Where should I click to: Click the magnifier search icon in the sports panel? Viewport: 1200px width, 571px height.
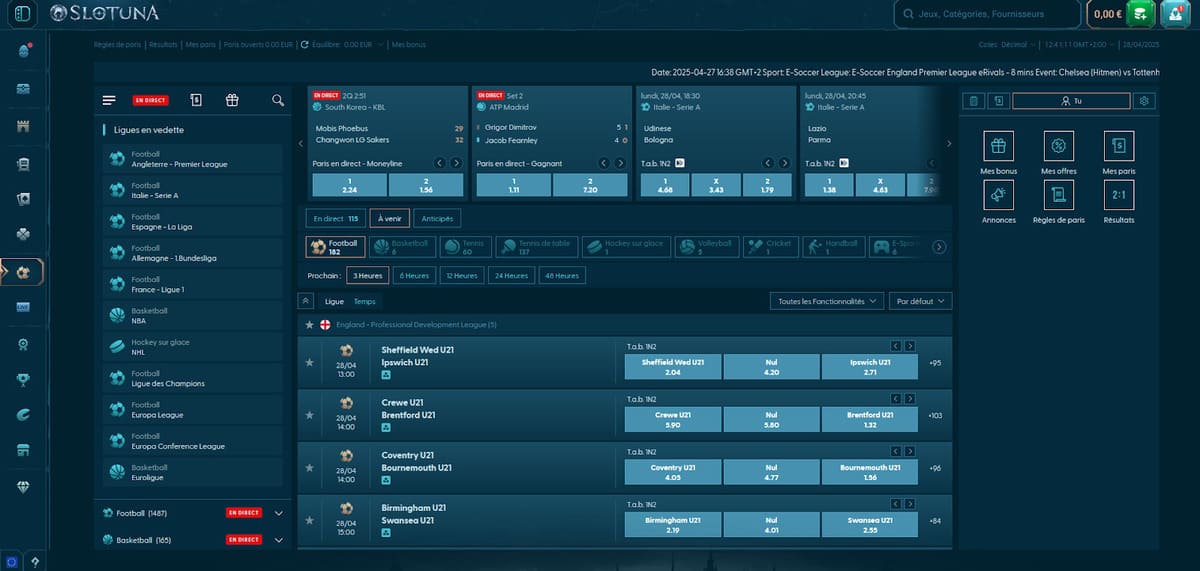point(278,100)
